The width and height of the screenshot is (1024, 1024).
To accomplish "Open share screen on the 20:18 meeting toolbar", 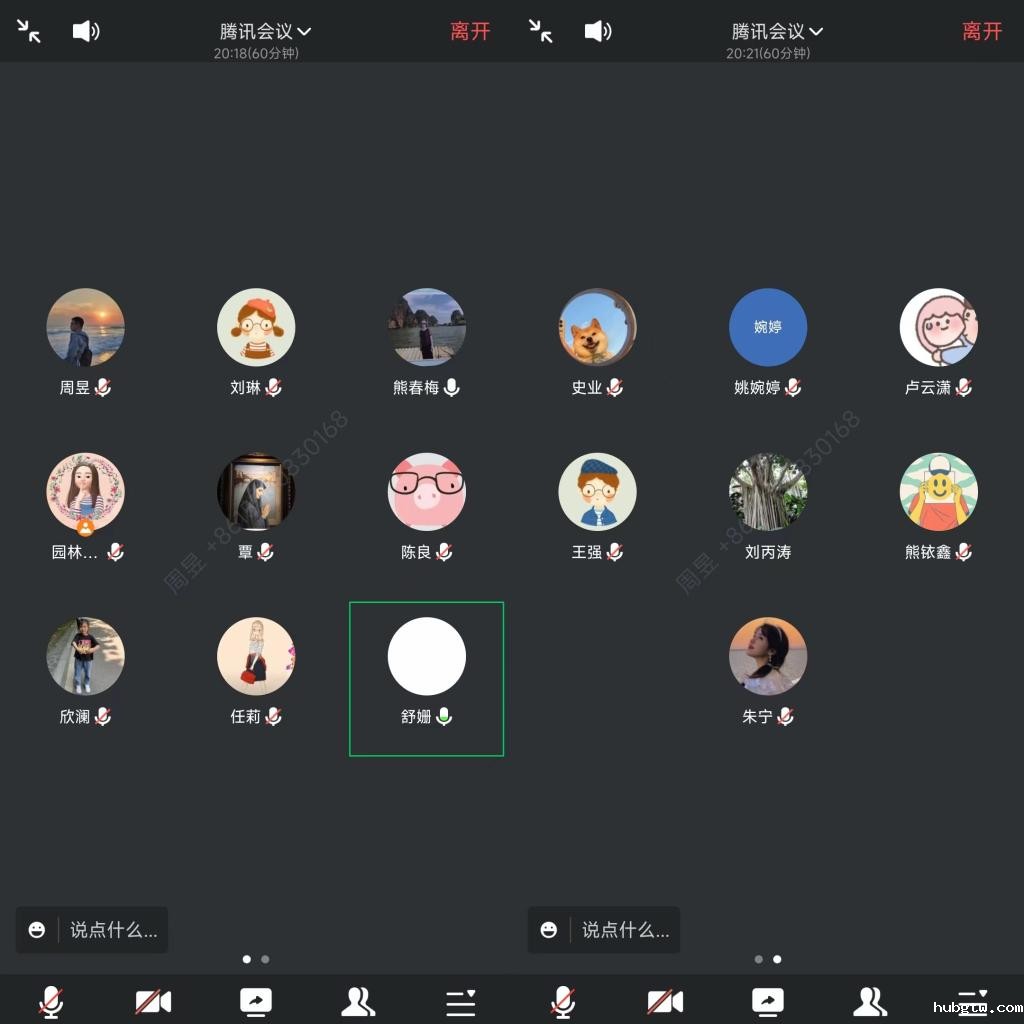I will pos(256,1001).
